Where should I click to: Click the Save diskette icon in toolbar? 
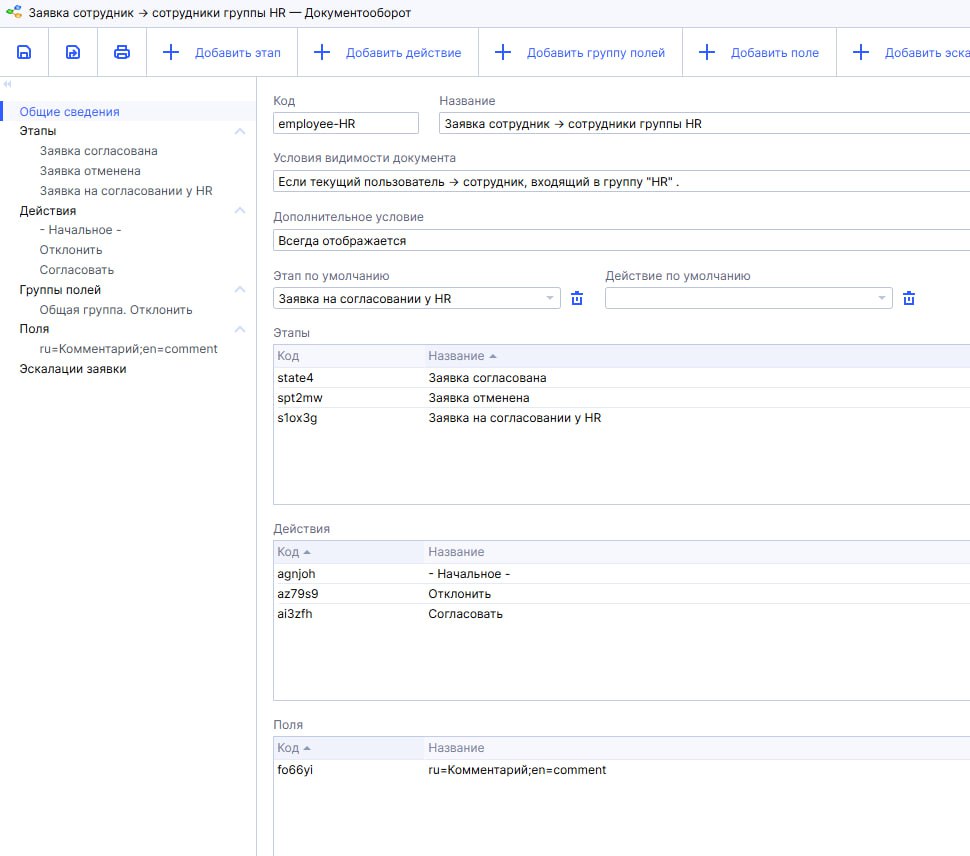tap(24, 52)
